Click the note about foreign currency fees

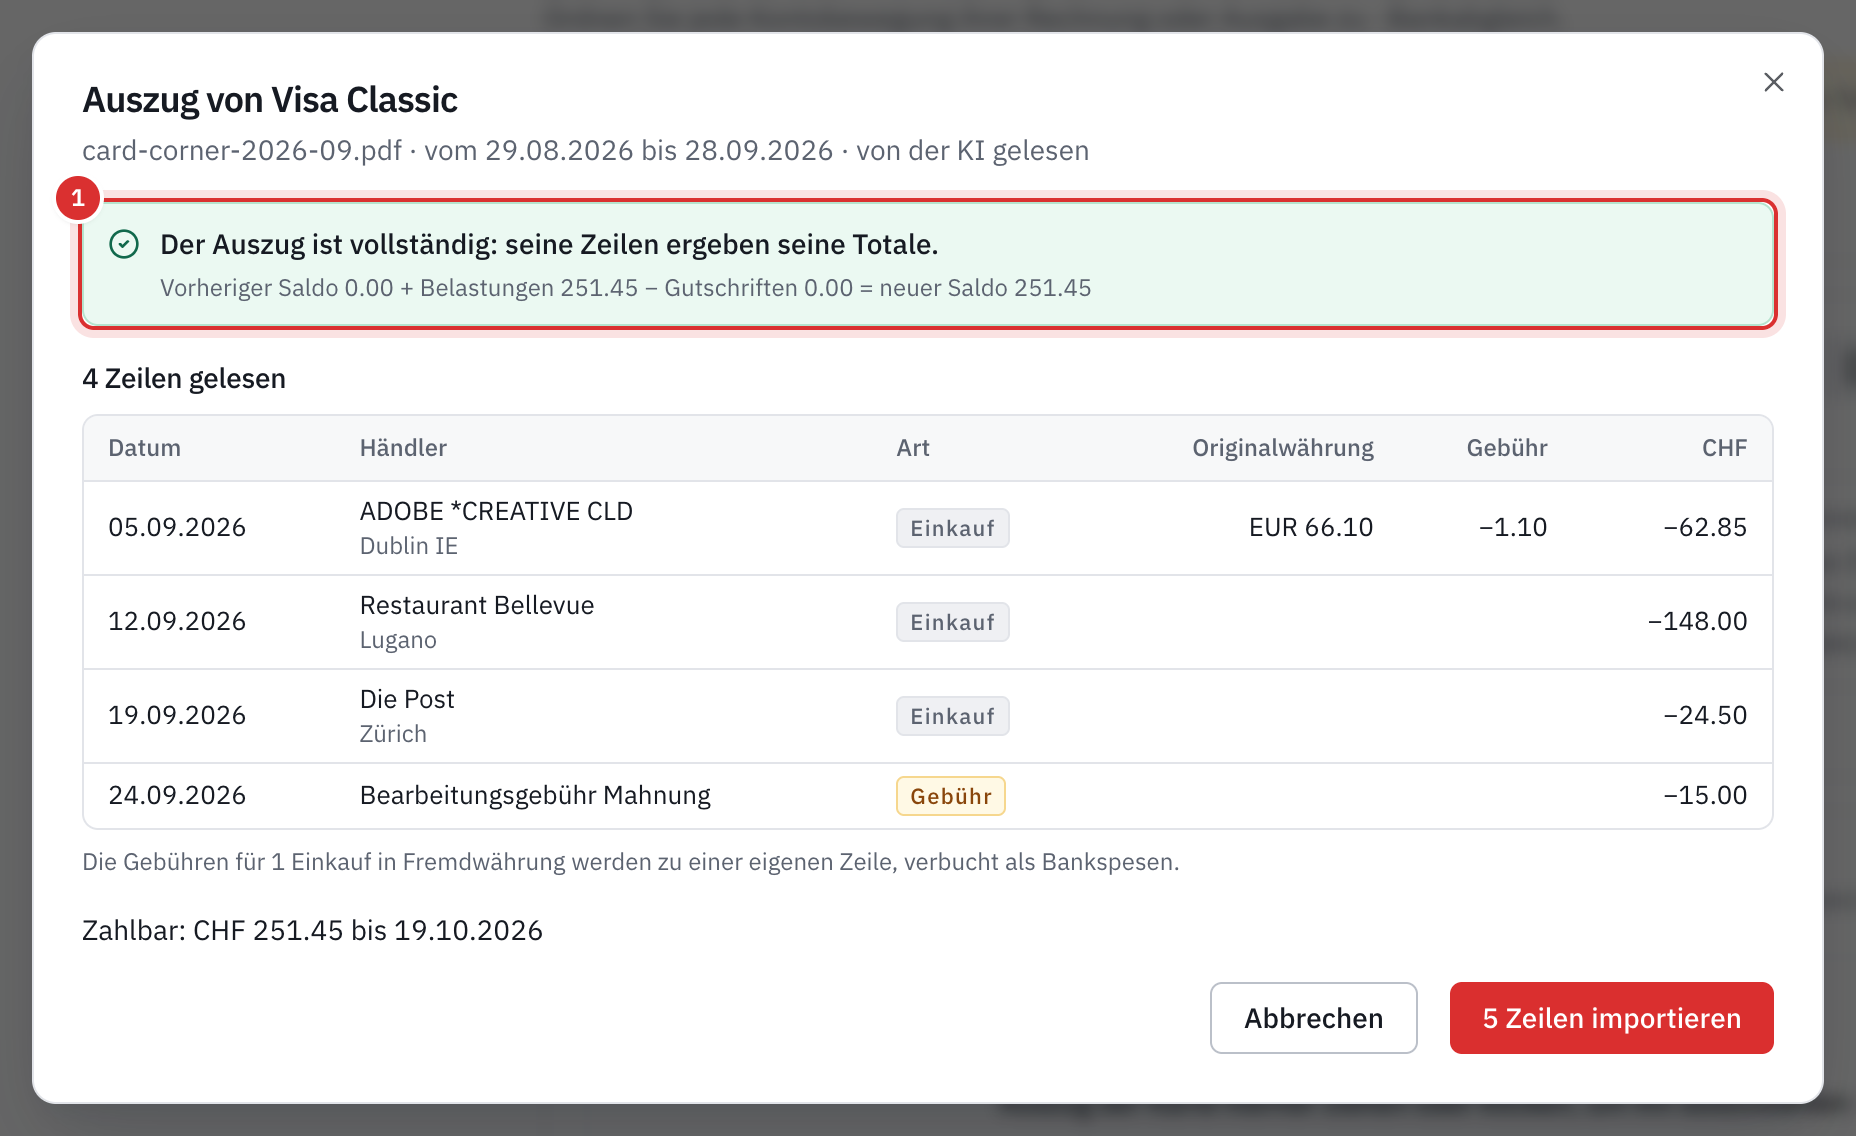pyautogui.click(x=631, y=862)
